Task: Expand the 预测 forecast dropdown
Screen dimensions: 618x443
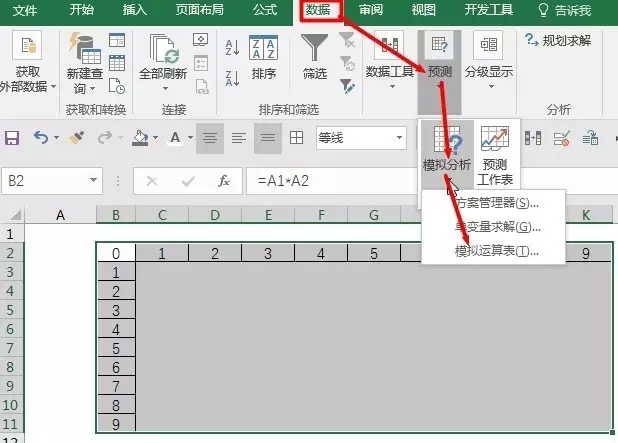Action: (439, 60)
